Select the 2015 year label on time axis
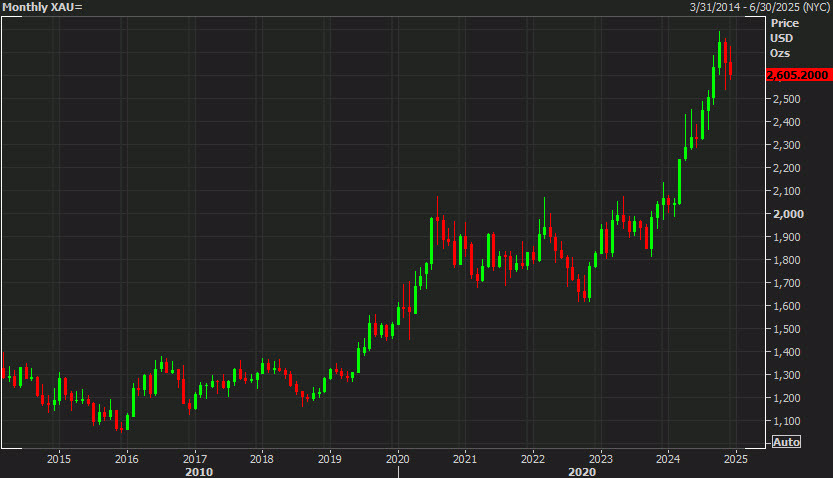Viewport: 833px width, 478px height. 58,459
